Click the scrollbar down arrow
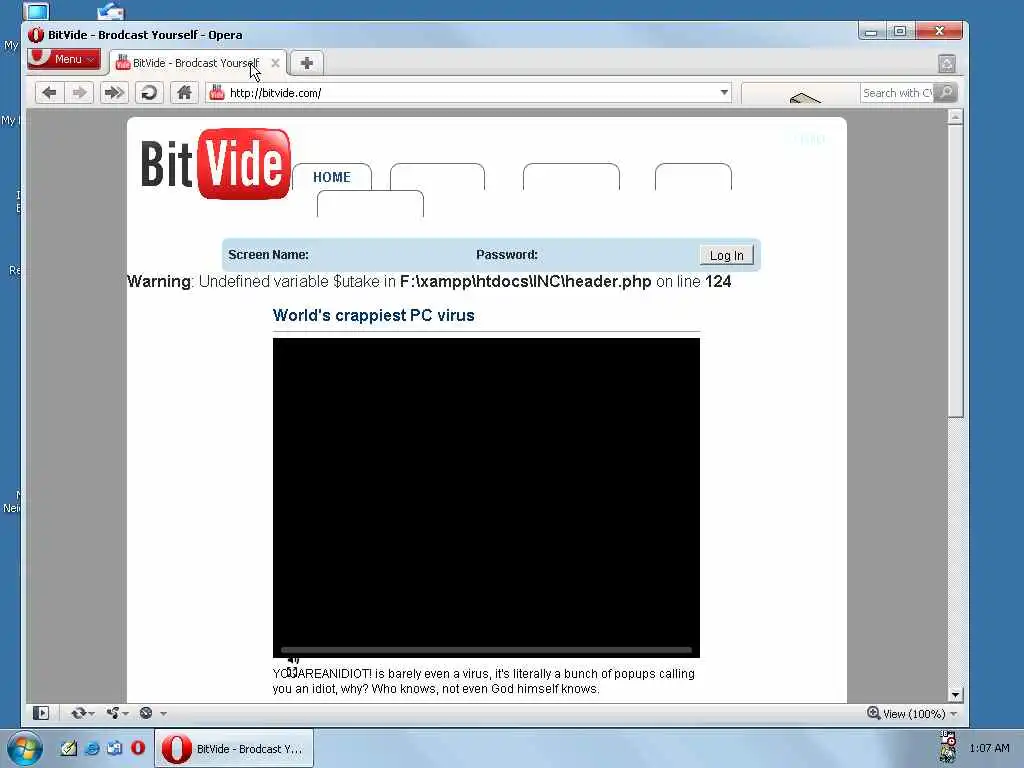 point(955,696)
